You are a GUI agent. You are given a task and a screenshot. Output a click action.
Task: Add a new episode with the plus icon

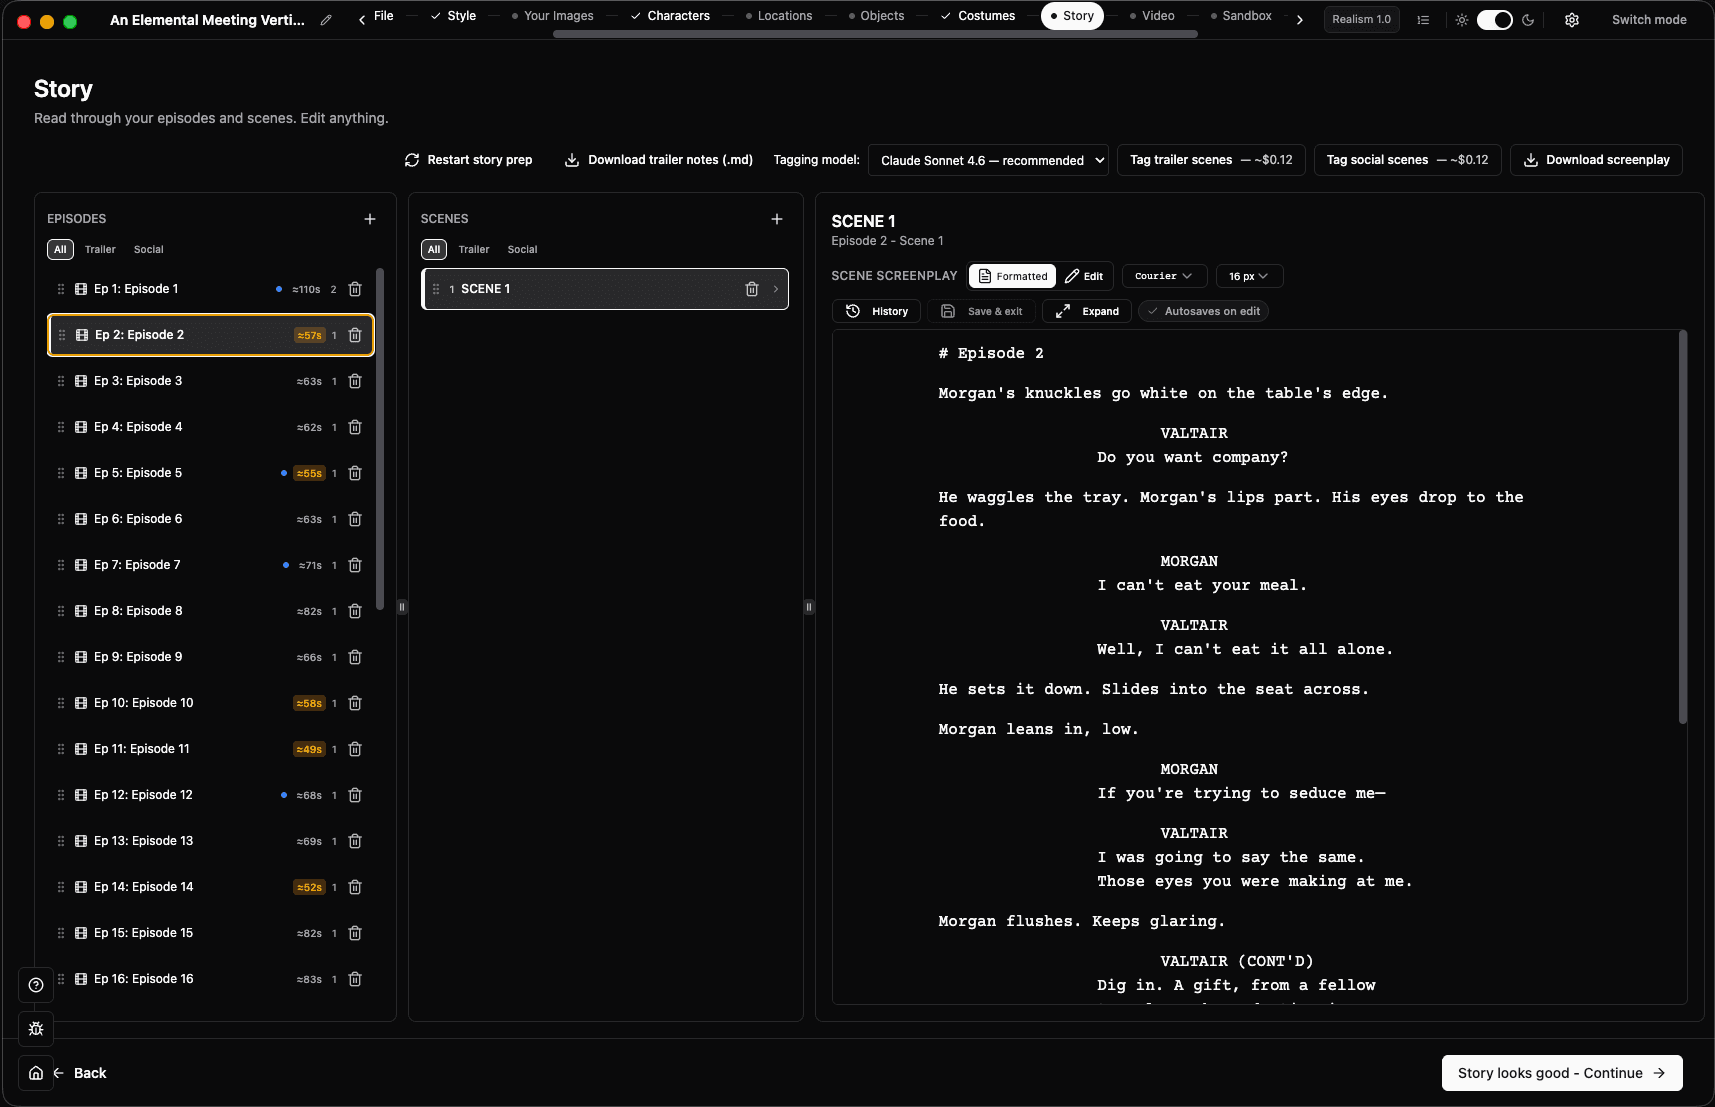(x=370, y=219)
